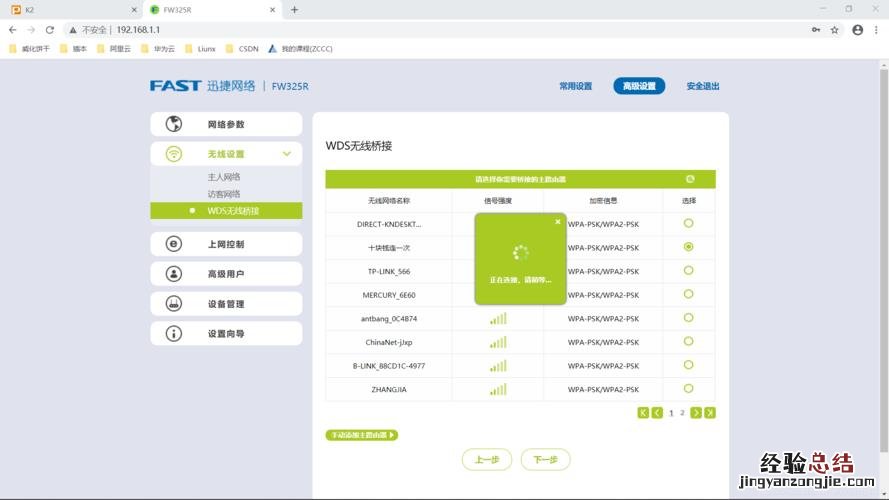Screen dimensions: 889x500
Task: Switch to the 常用设置 tab
Action: click(575, 86)
